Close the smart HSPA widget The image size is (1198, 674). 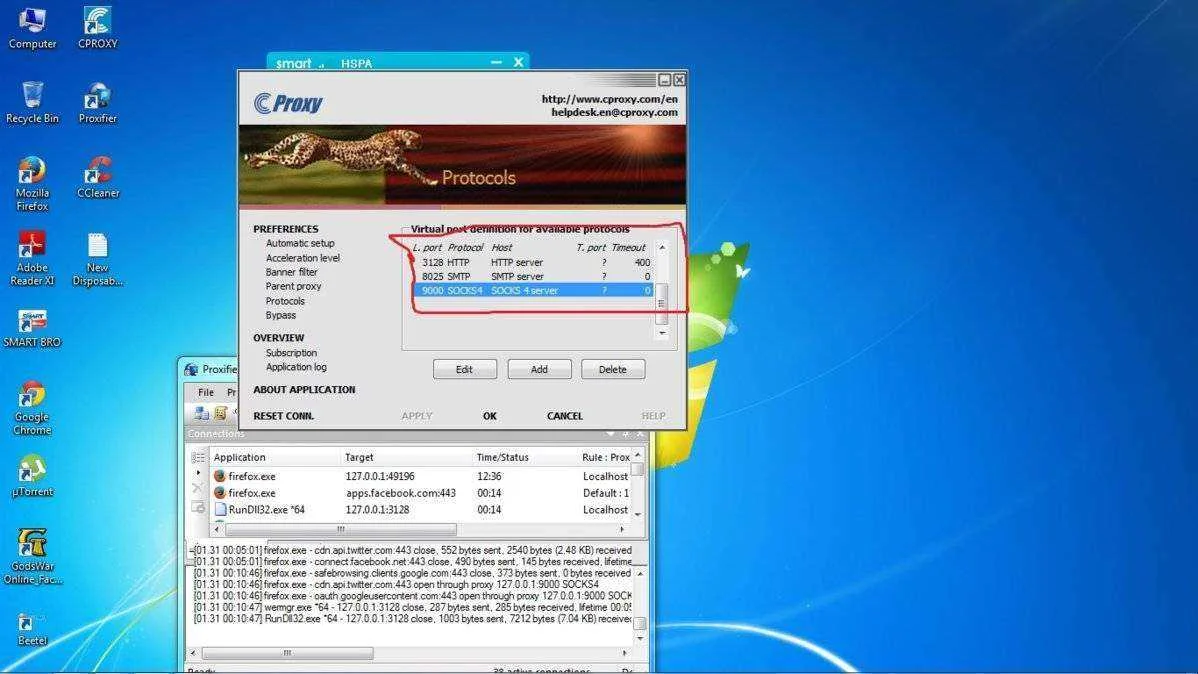click(518, 63)
